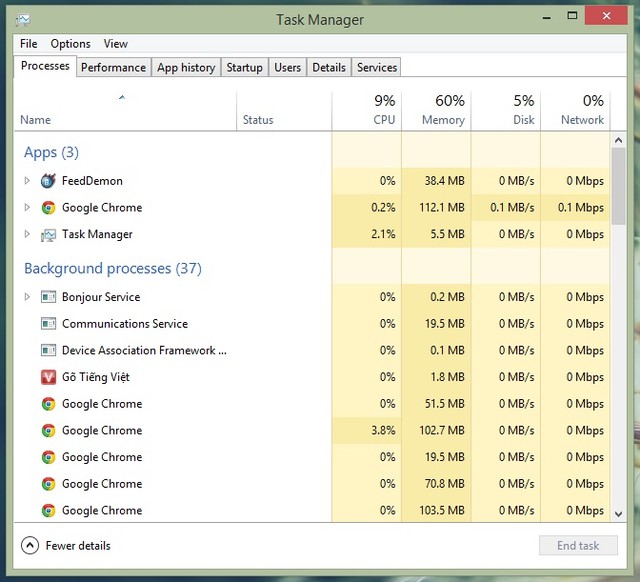The image size is (640, 582).
Task: Click the Communications Service icon
Action: pos(48,324)
